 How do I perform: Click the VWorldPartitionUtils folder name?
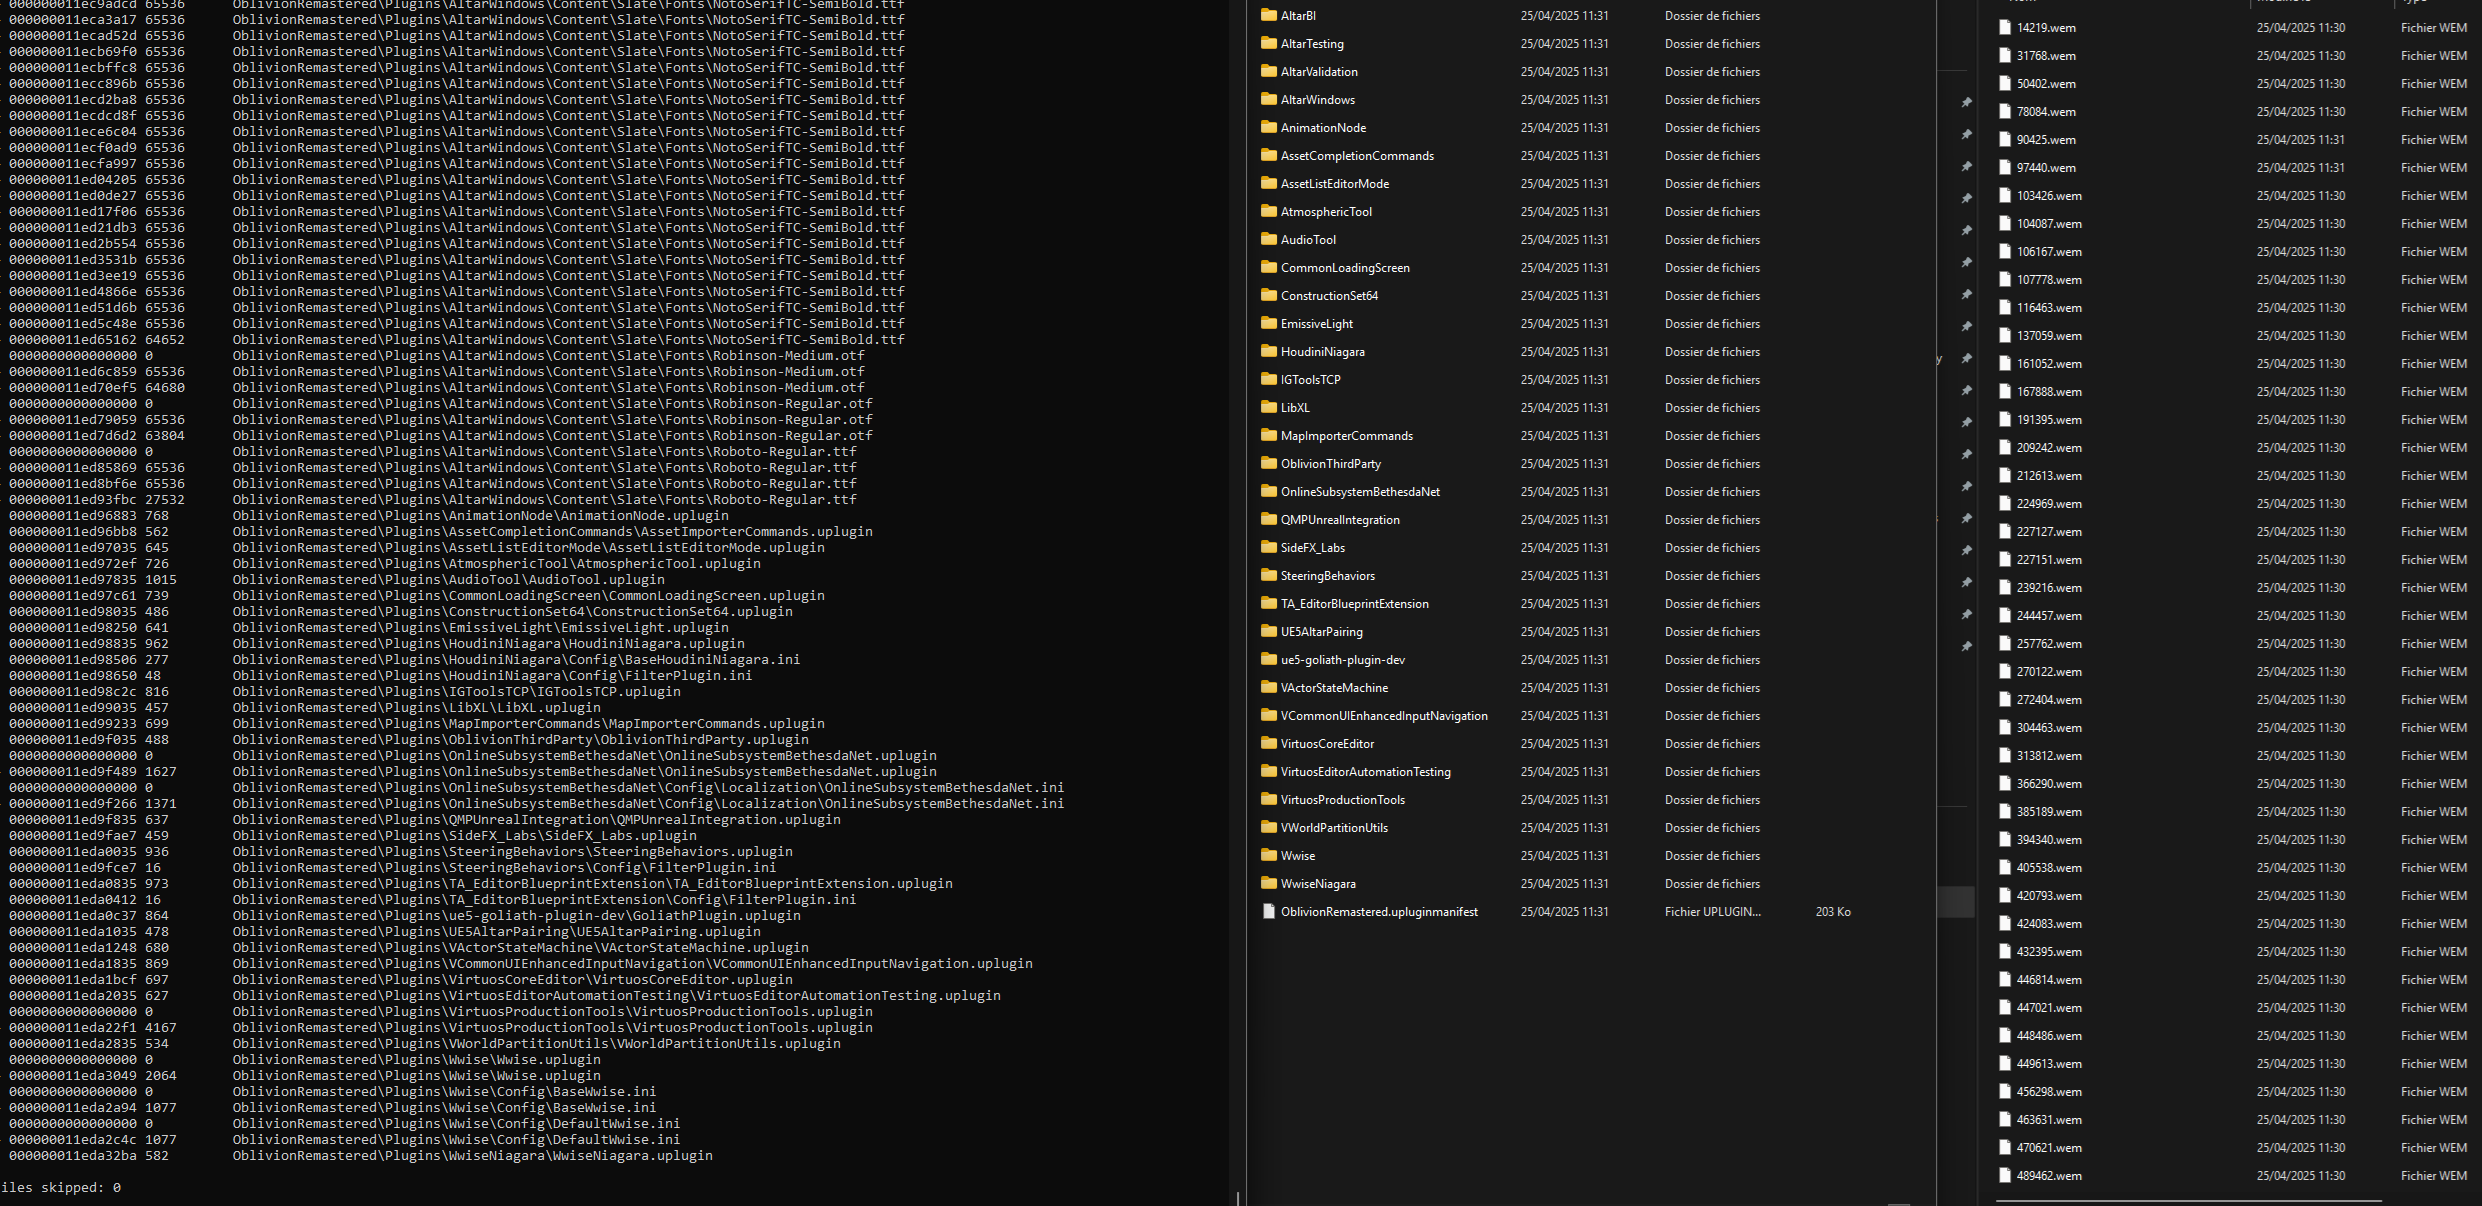[1334, 828]
